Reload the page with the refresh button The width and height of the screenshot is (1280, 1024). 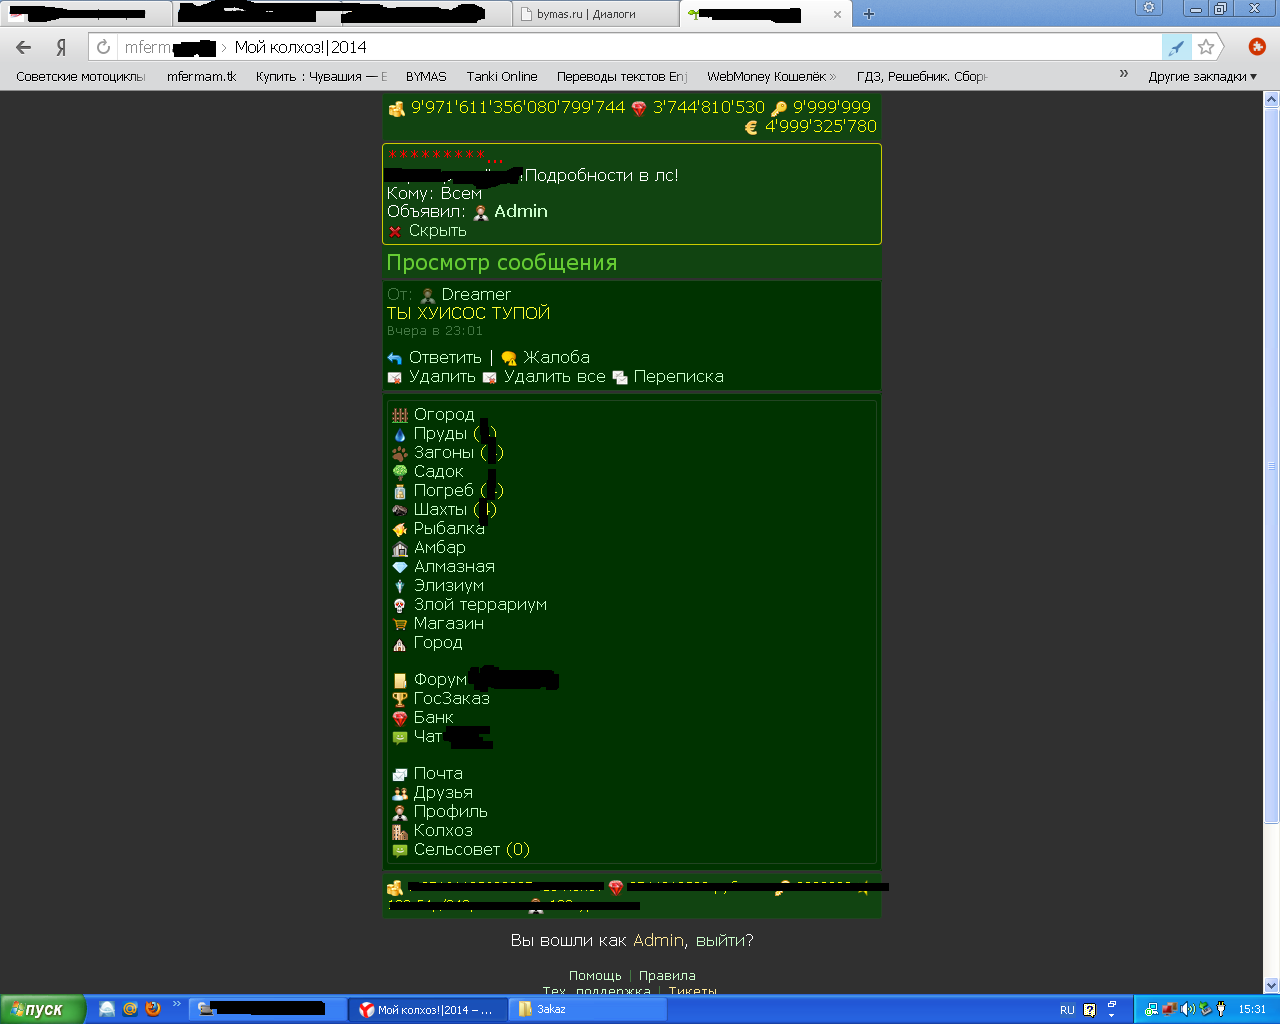(104, 47)
